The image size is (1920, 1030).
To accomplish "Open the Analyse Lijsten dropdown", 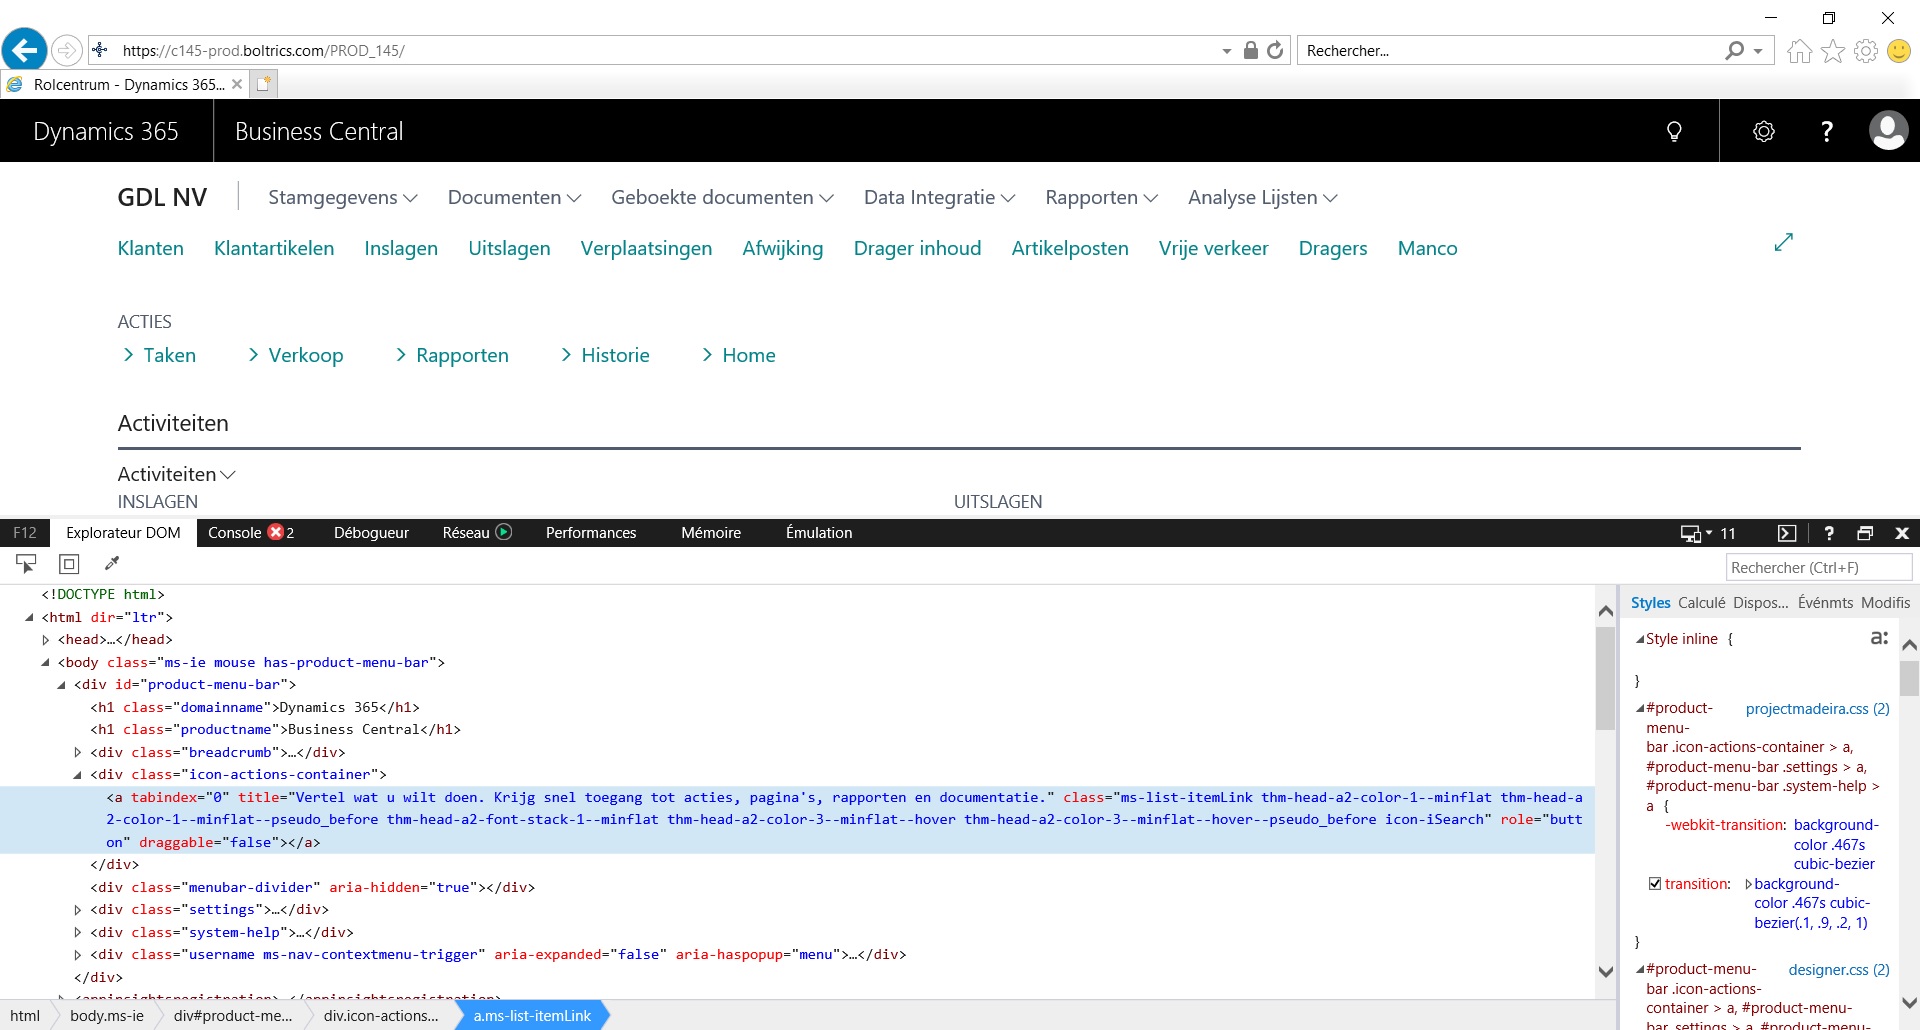I will (1262, 197).
